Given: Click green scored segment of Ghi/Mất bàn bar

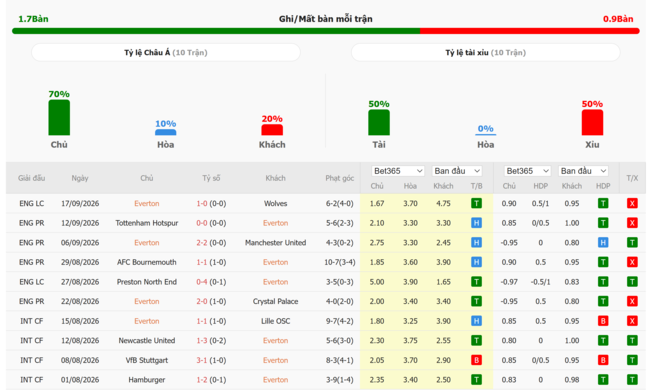Looking at the screenshot, I should coord(216,31).
